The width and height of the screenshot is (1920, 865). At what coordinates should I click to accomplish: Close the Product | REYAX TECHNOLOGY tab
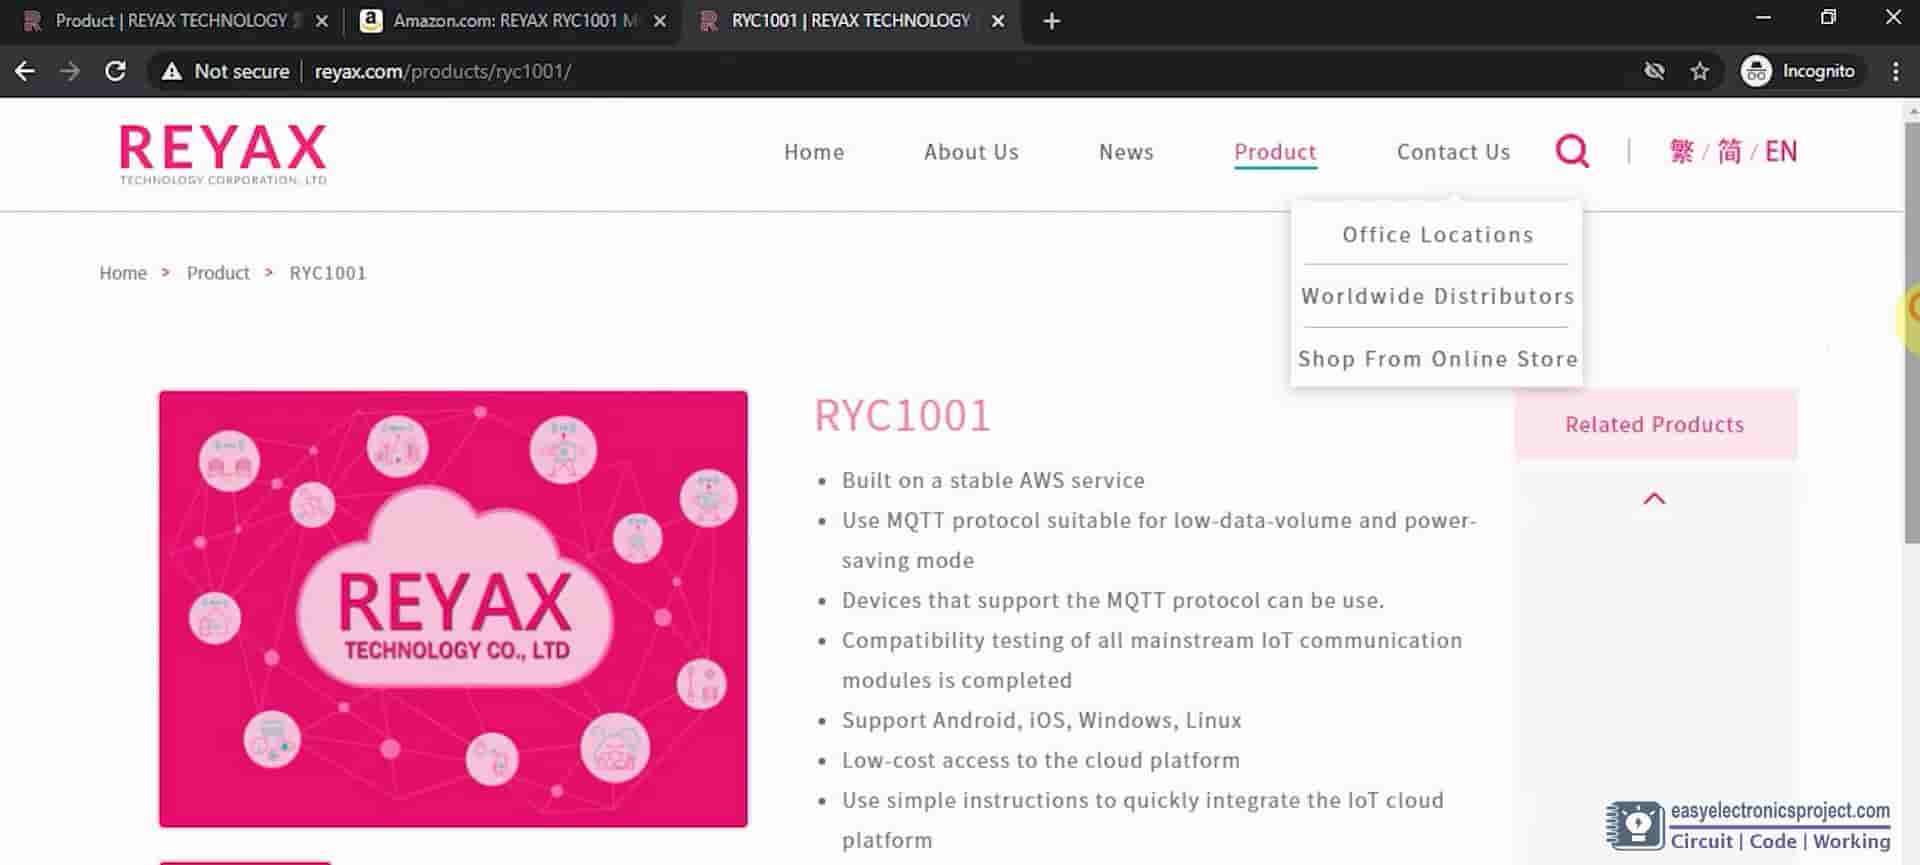click(x=322, y=21)
